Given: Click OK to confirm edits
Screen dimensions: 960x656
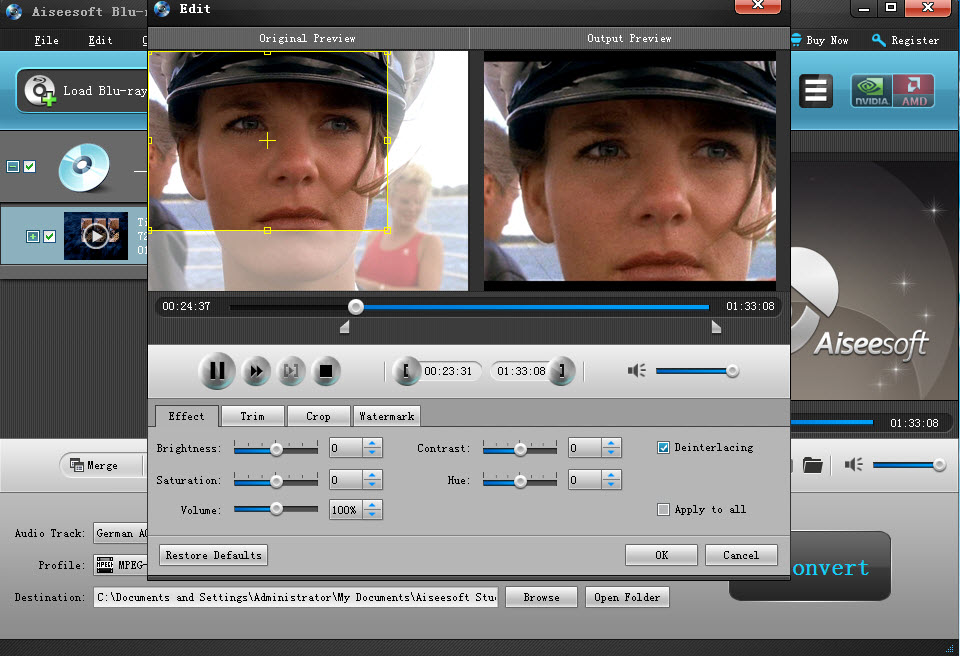Looking at the screenshot, I should [x=661, y=555].
